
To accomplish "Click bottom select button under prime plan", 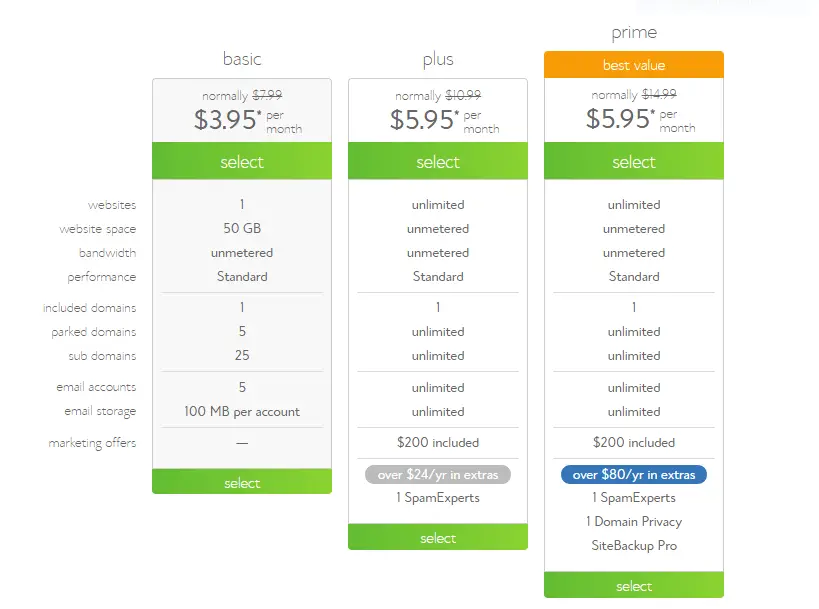I will click(x=634, y=585).
